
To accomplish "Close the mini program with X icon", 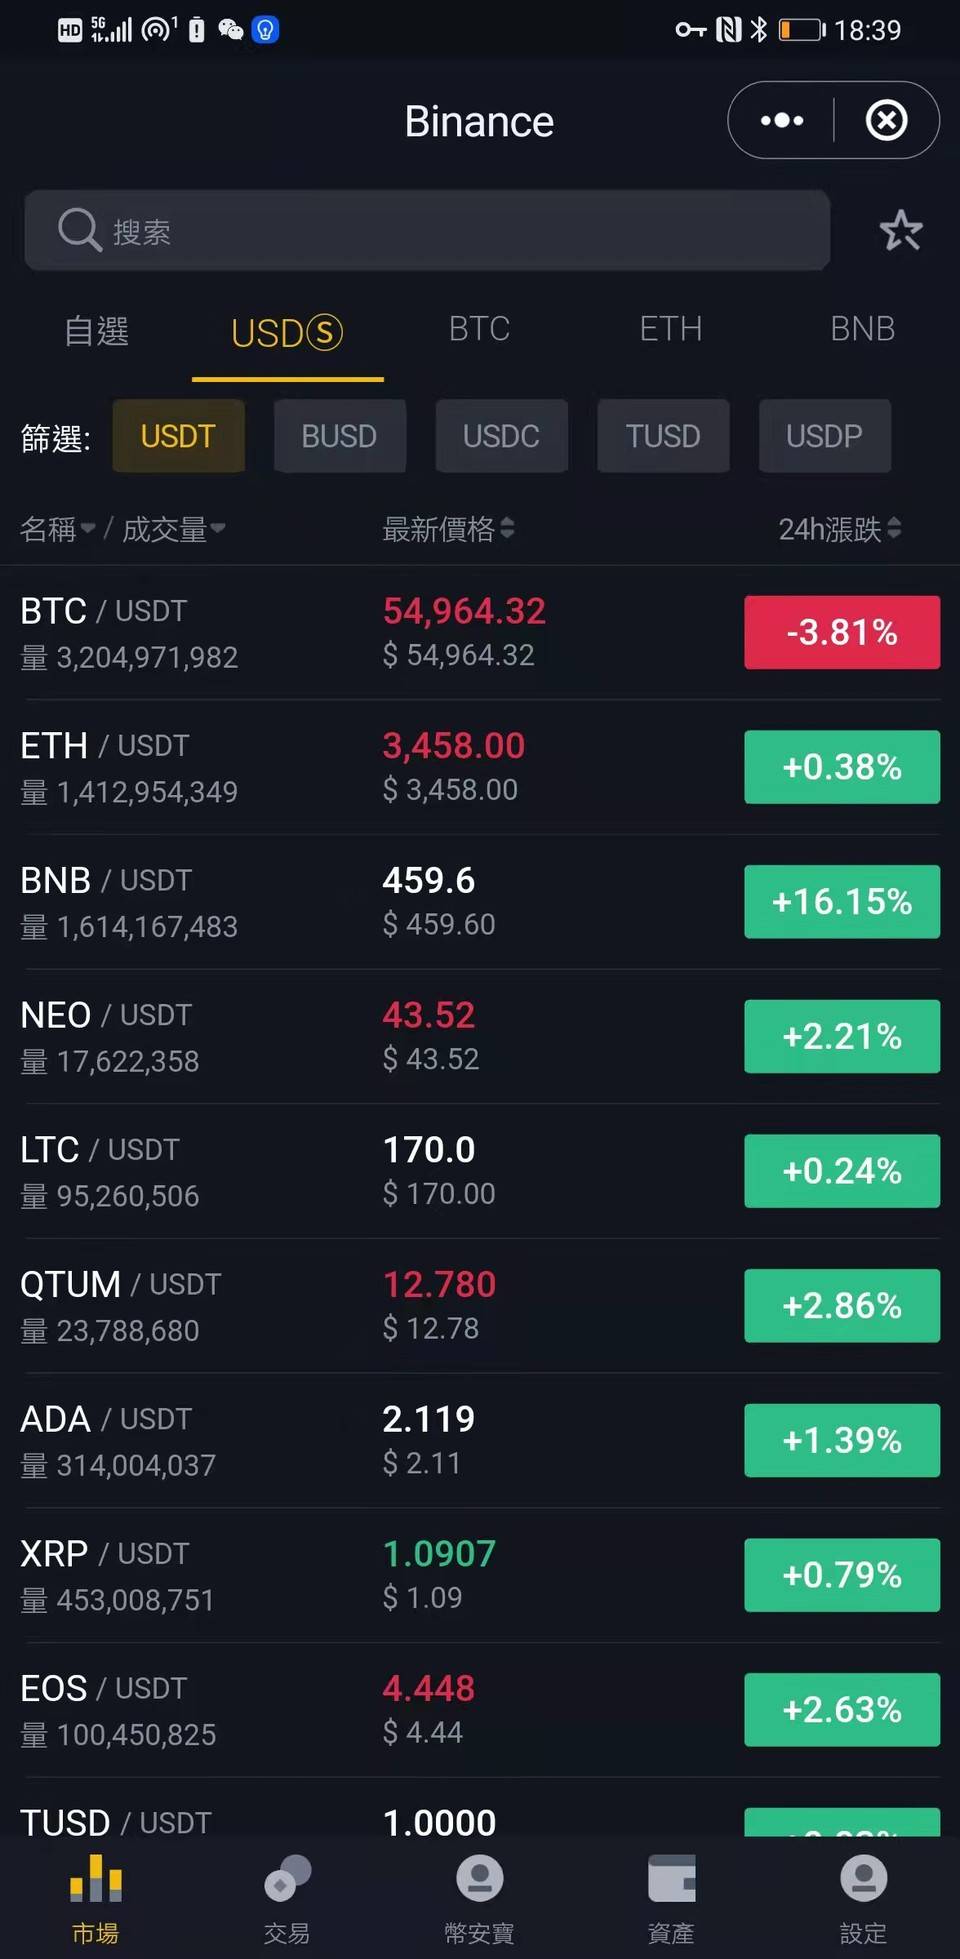I will tap(886, 121).
